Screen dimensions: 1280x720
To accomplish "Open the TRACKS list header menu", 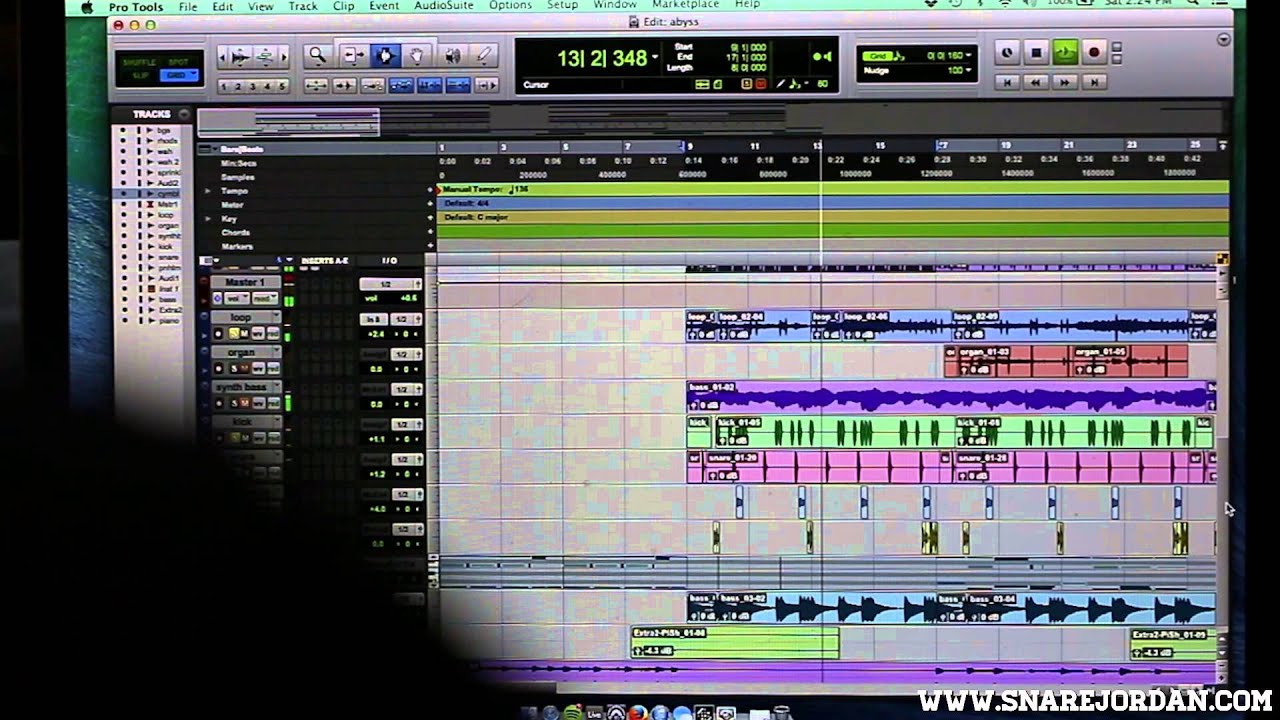I will click(184, 114).
